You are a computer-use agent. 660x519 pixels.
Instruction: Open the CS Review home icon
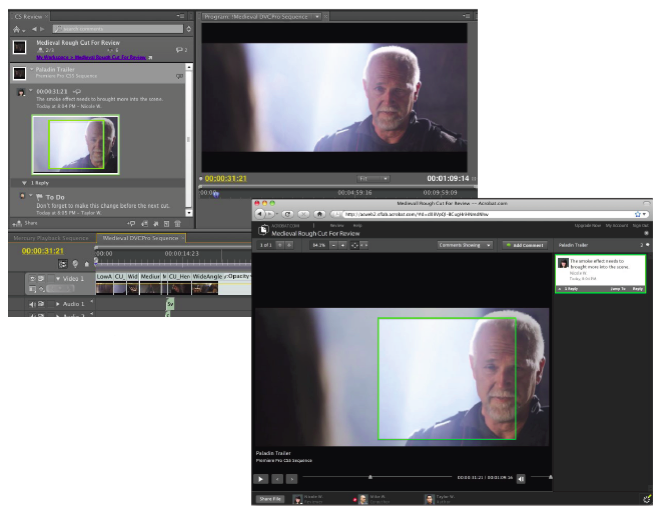(17, 29)
